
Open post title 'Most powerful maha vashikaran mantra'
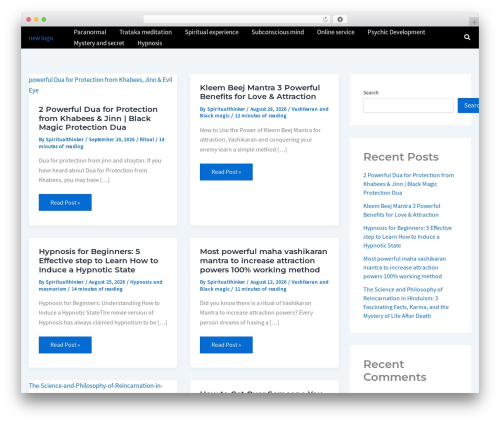point(263,260)
